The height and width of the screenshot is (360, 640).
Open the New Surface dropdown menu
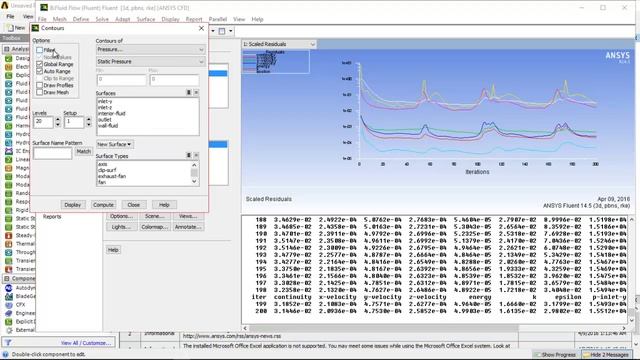[x=114, y=144]
